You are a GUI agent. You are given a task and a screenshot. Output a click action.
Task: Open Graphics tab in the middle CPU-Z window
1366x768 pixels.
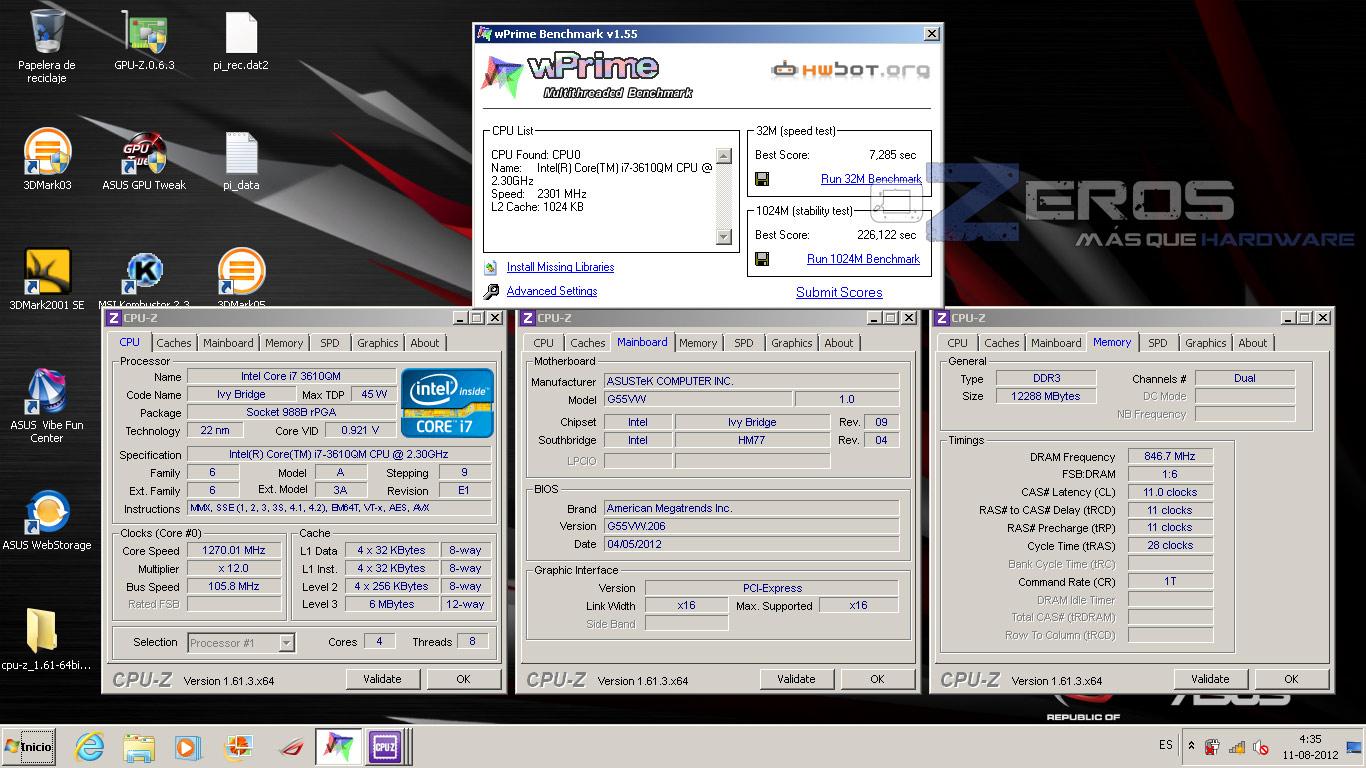coord(792,343)
